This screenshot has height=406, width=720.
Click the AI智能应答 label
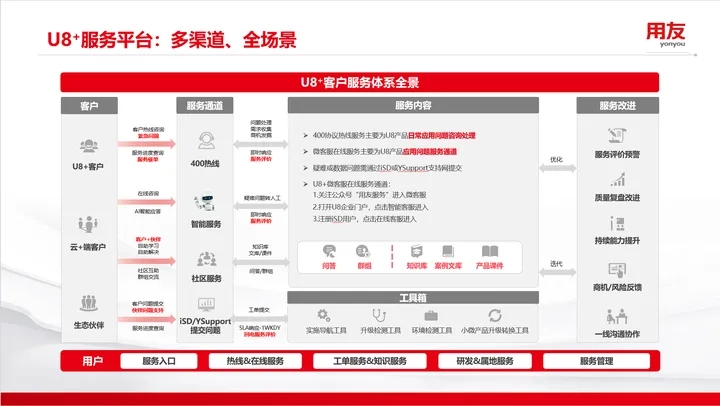pos(148,211)
